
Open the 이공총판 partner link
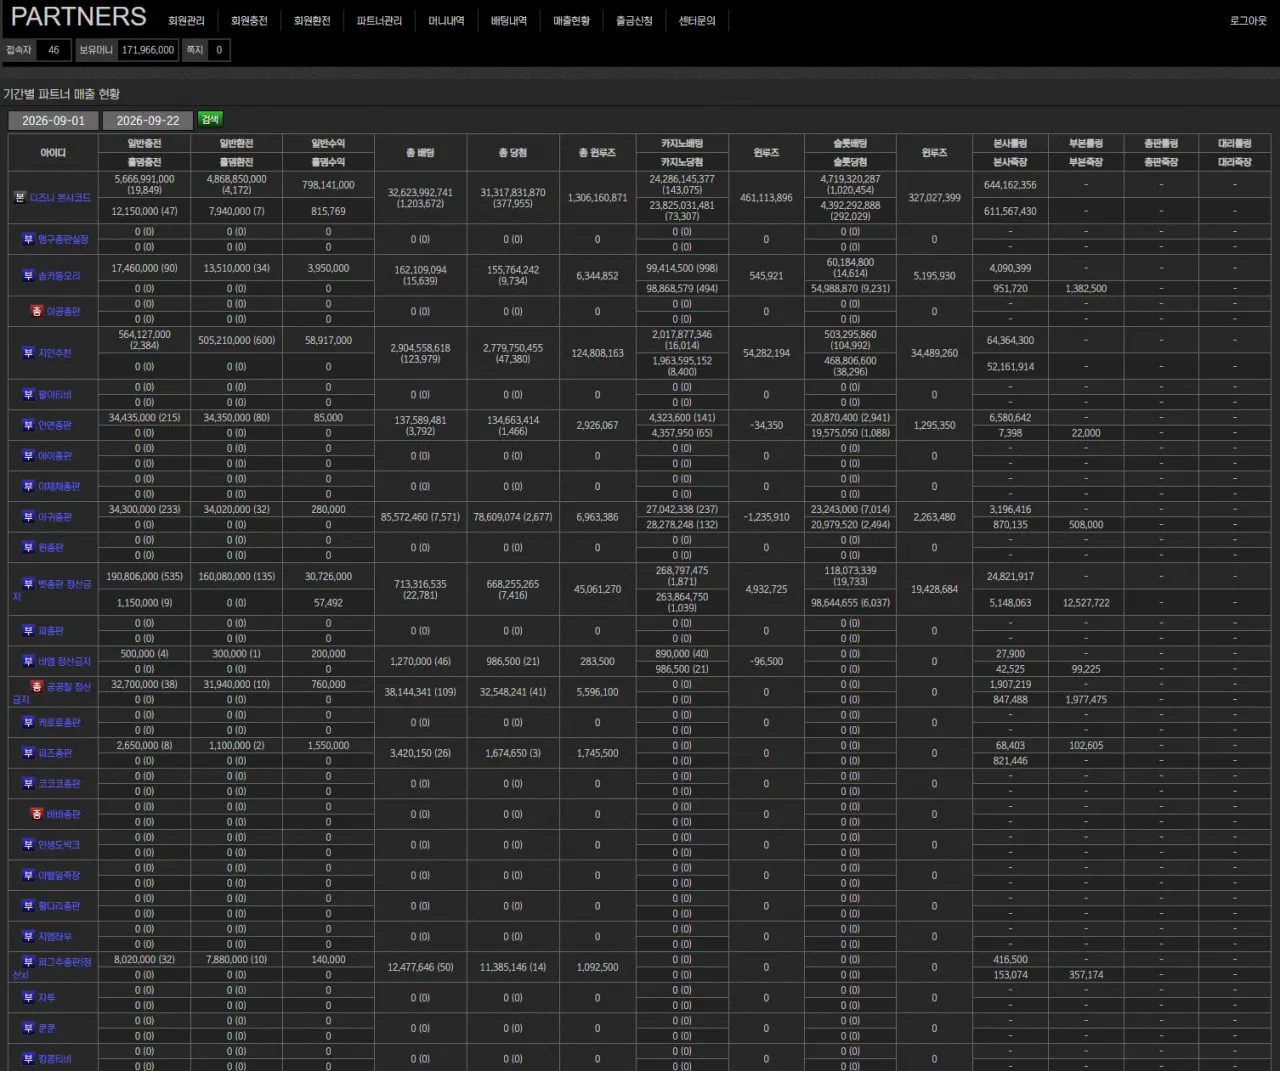63,312
